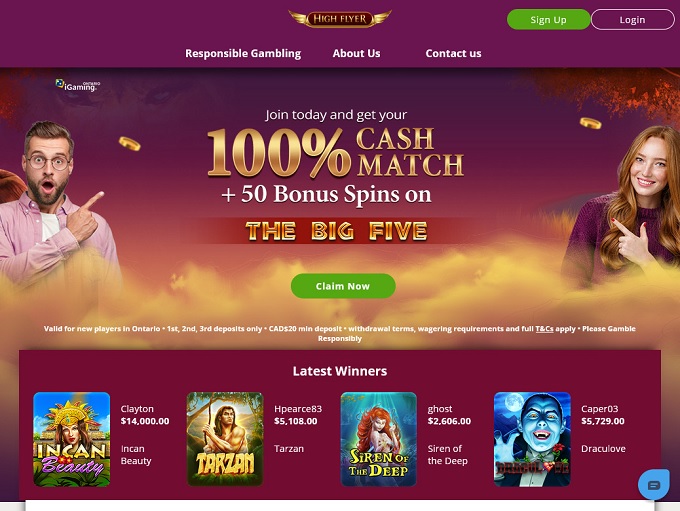Click The Big Five game banner
Screen dimensions: 680x511
337,231
